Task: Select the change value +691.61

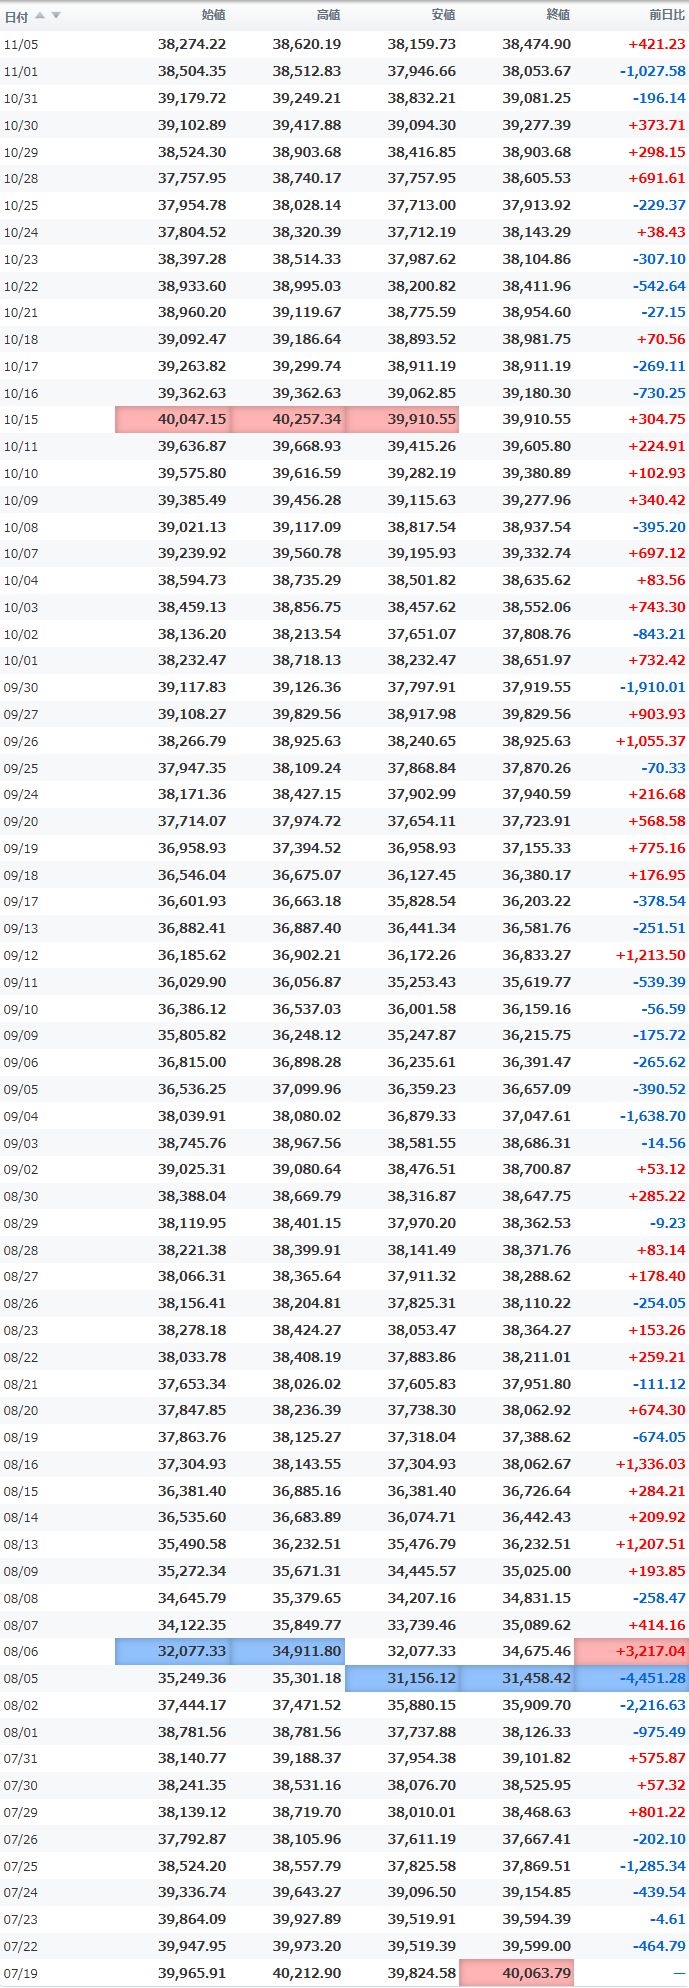Action: 657,179
